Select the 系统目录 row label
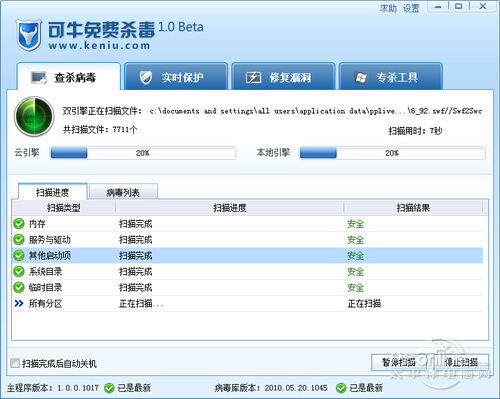 (45, 272)
